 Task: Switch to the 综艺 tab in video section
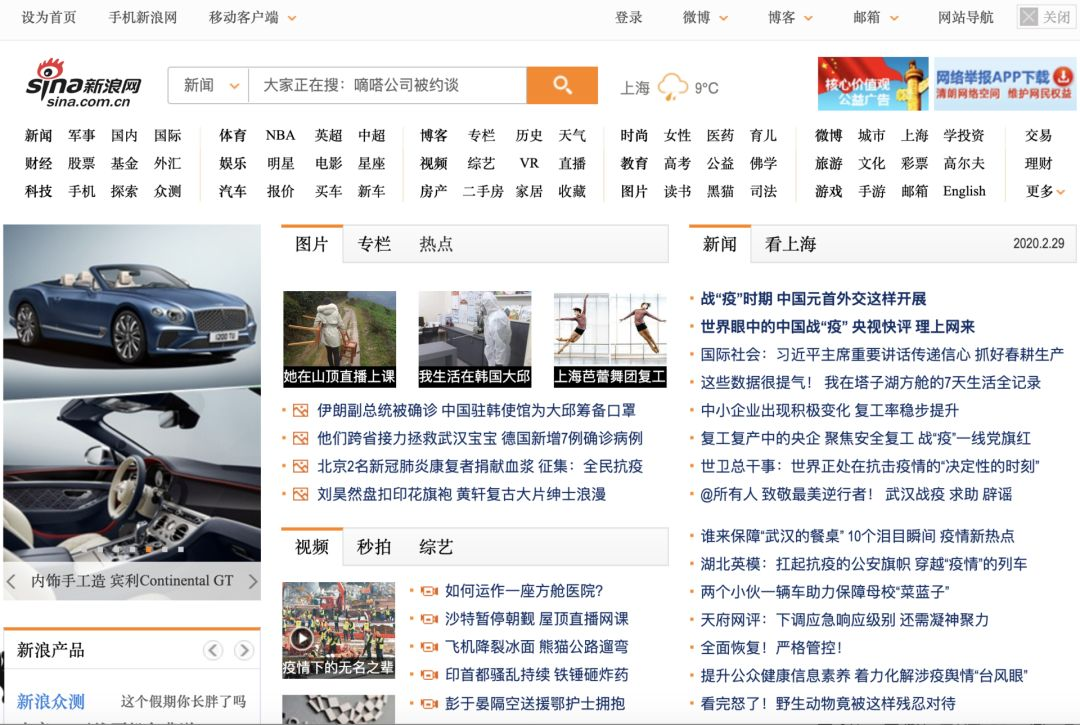click(x=436, y=547)
